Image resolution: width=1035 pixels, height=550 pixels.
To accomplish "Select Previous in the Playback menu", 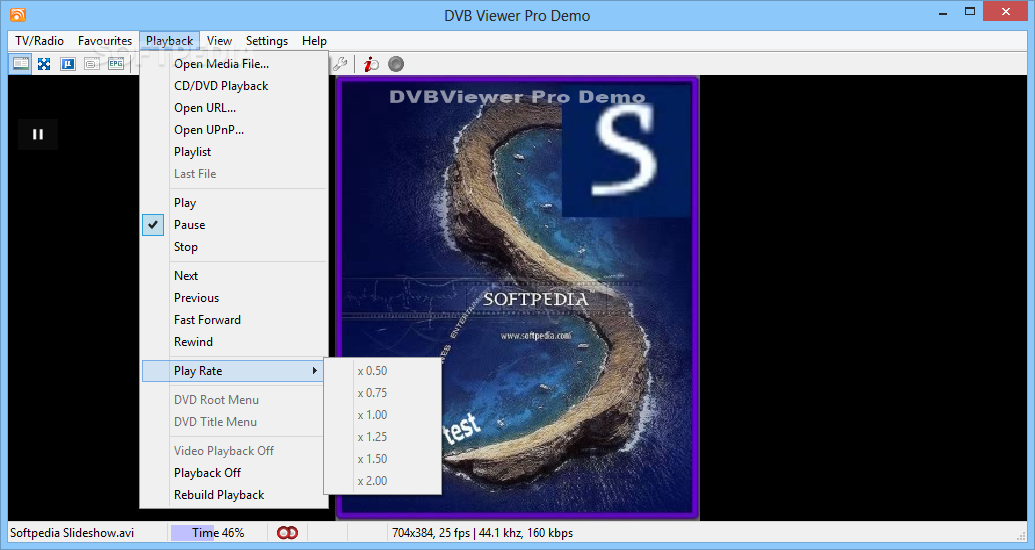I will click(x=234, y=298).
